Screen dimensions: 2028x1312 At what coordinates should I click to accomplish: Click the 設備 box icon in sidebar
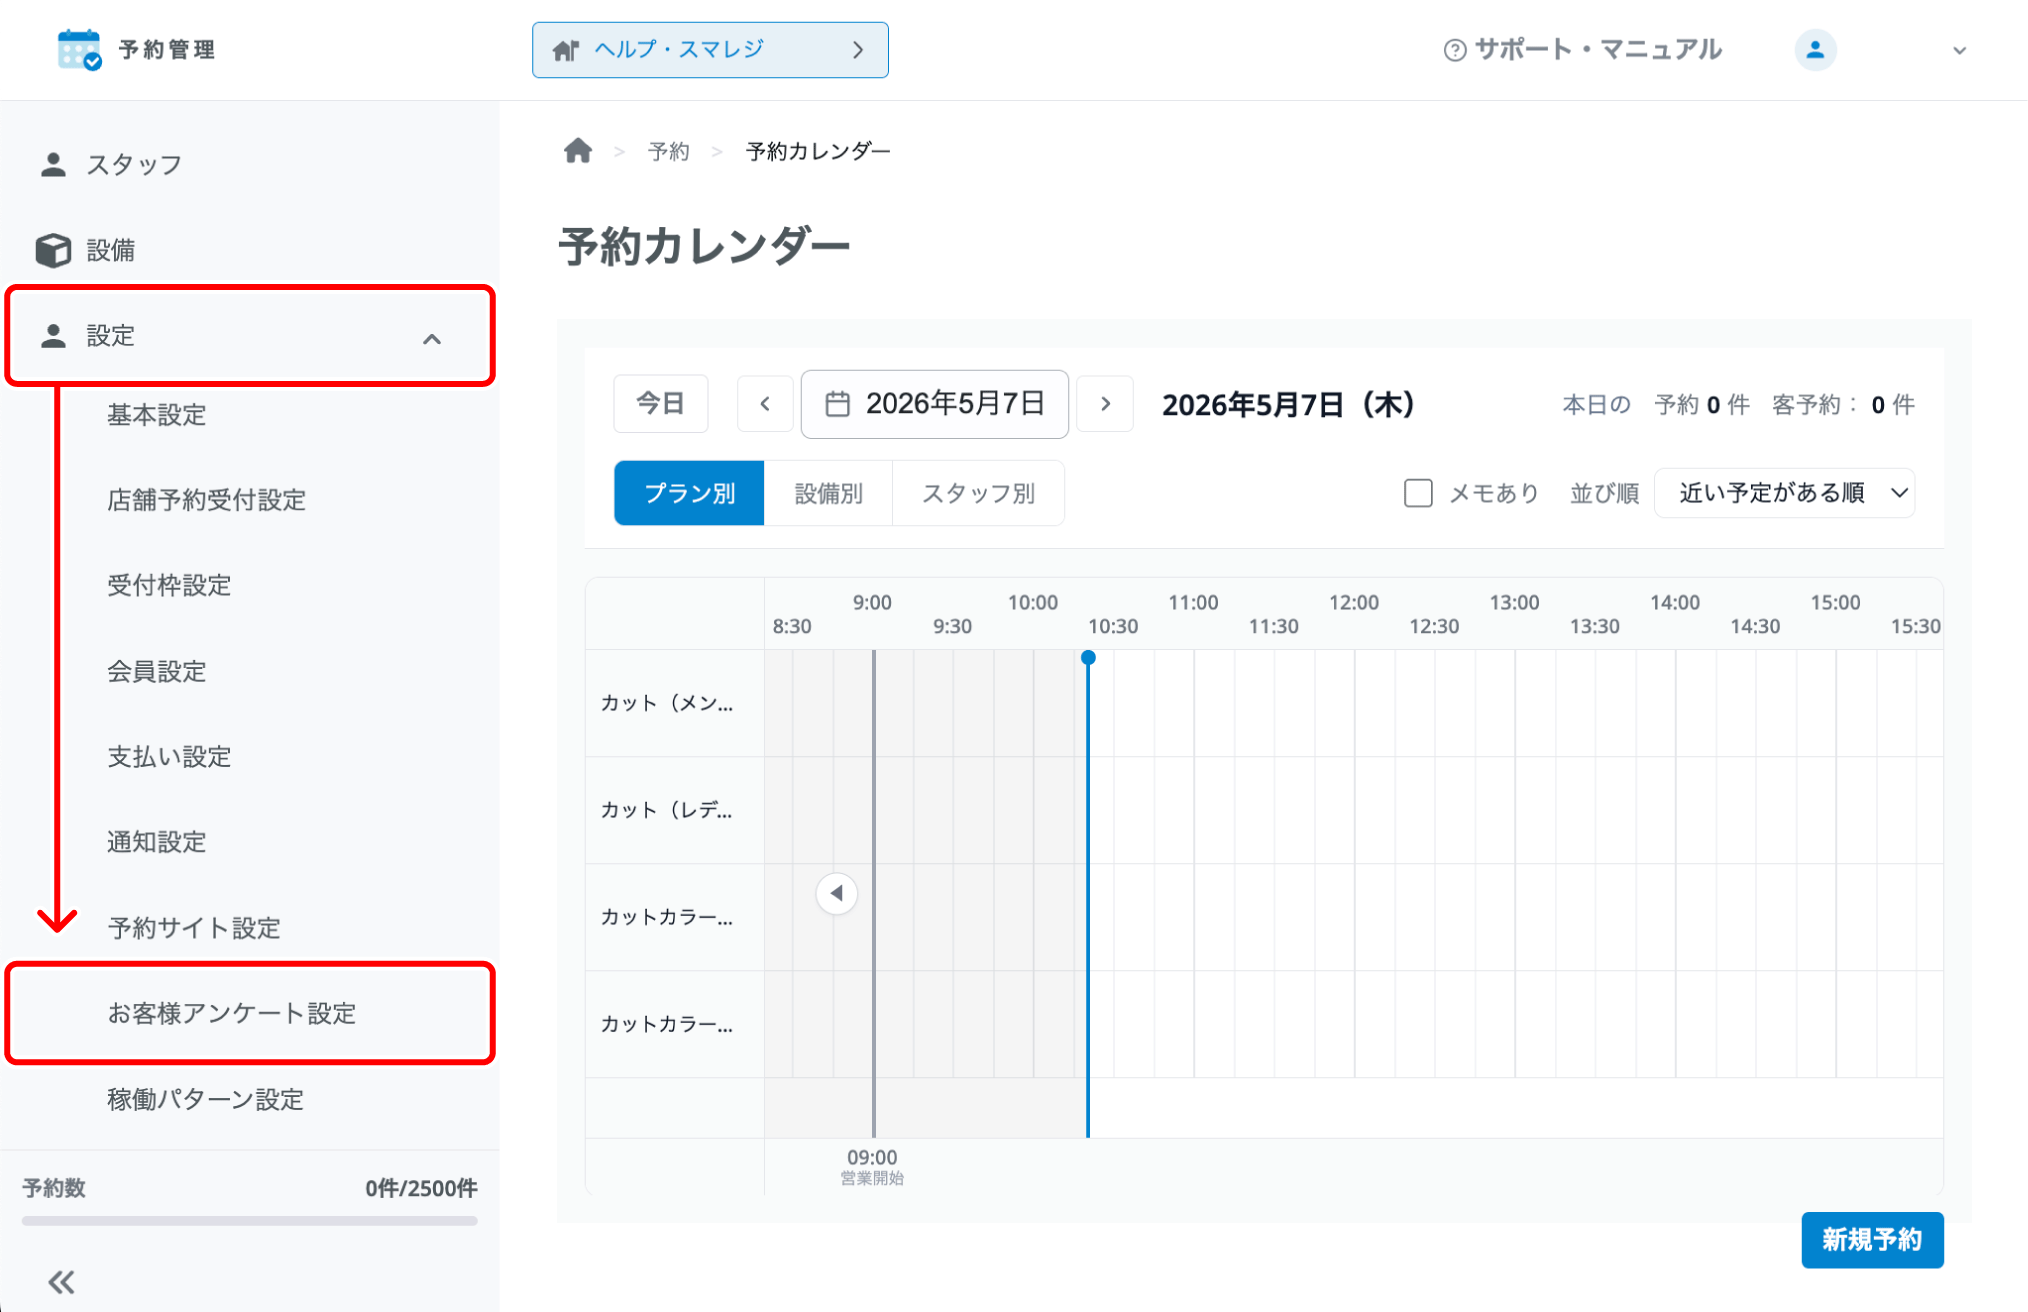[x=53, y=250]
